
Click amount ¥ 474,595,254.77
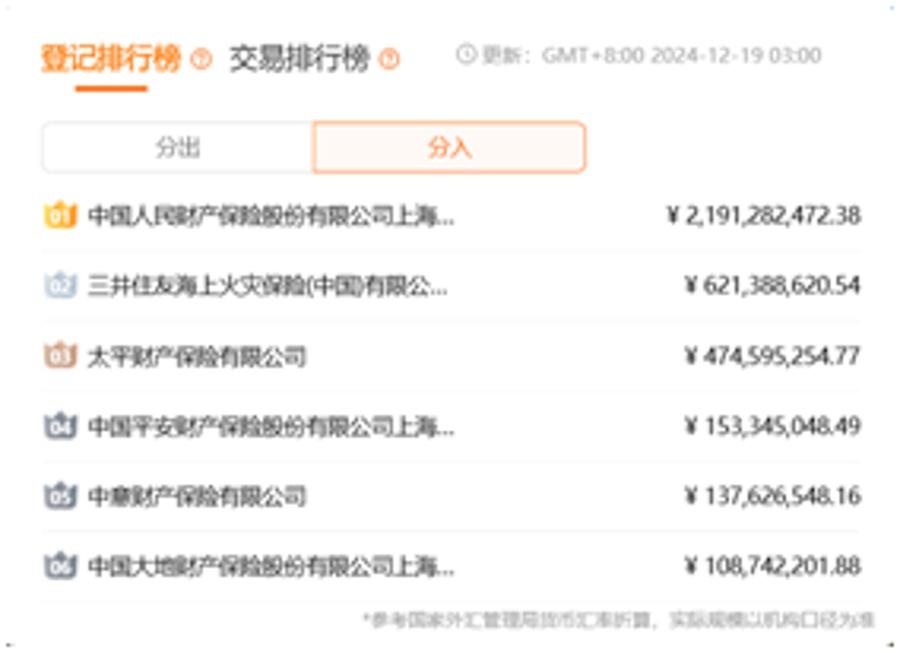click(x=773, y=356)
